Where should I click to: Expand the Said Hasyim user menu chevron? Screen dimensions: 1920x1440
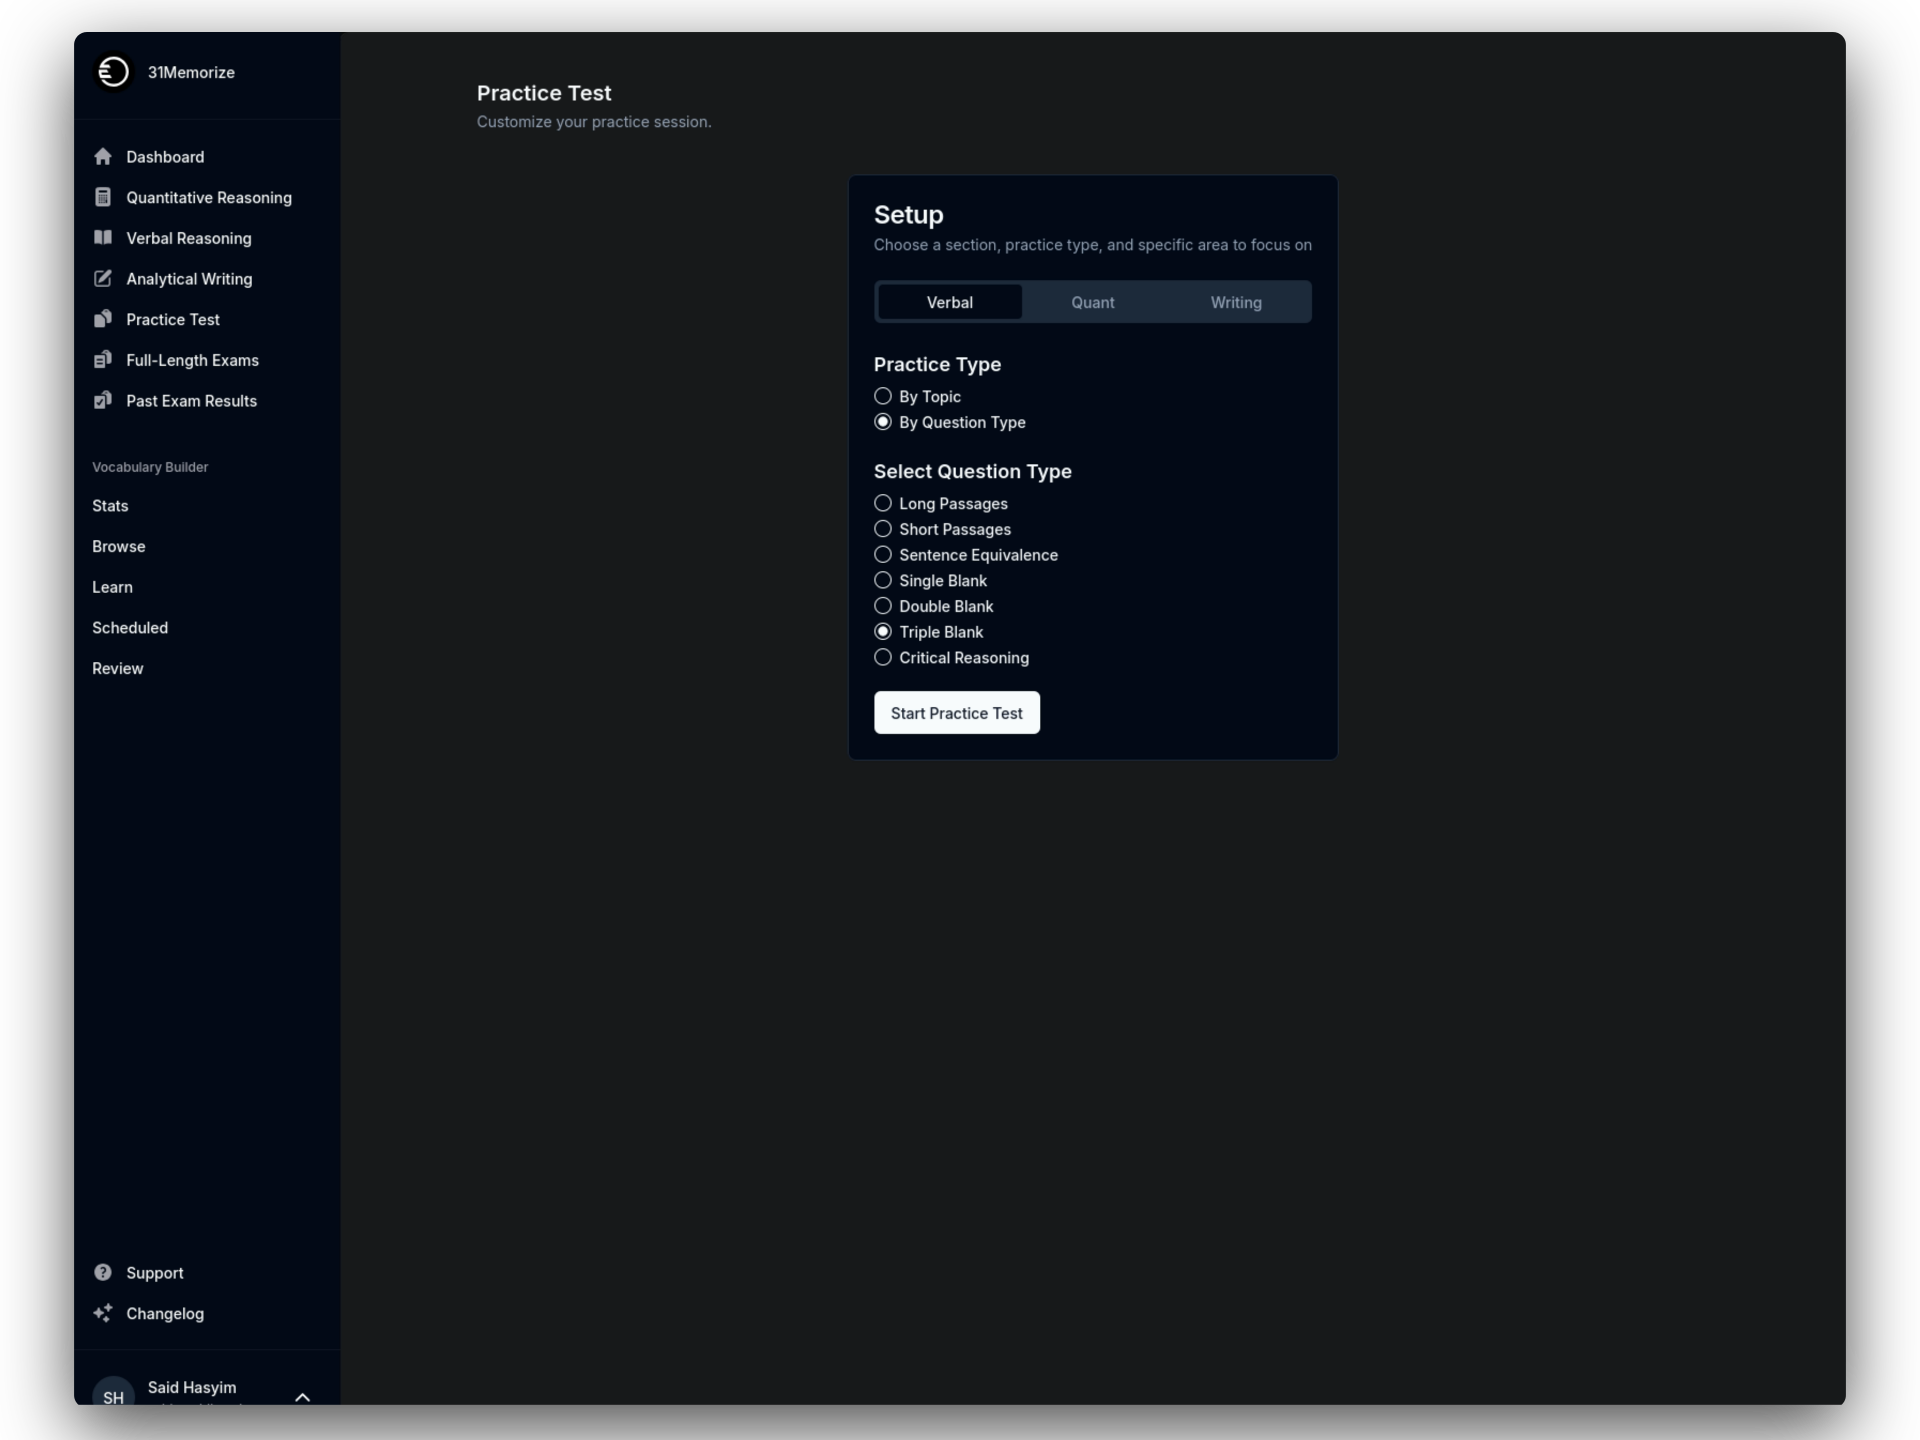point(303,1396)
